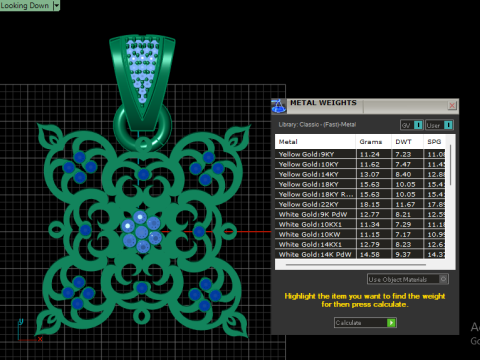
Task: Select the White Gold:9K PdW row
Action: point(360,214)
